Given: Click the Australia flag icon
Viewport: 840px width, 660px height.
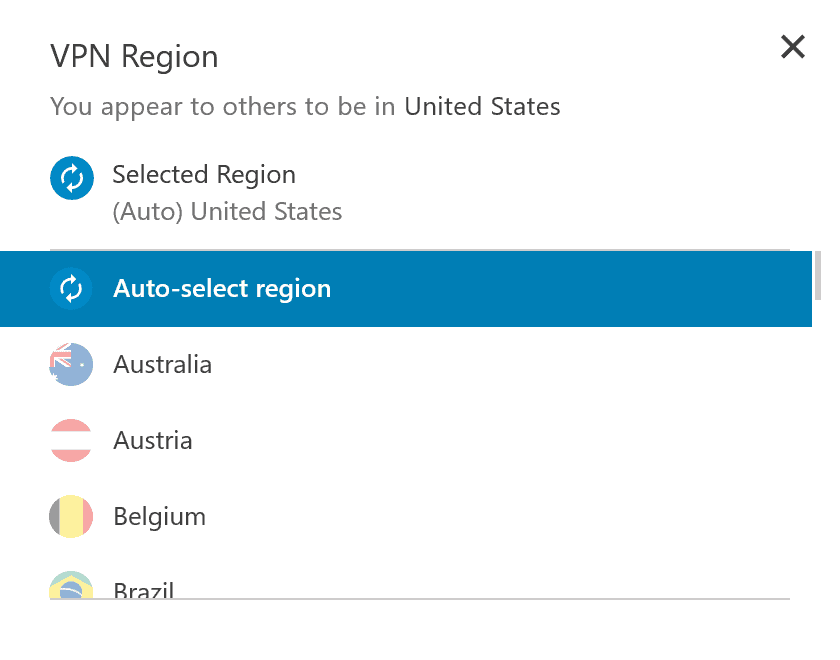Looking at the screenshot, I should (x=71, y=364).
